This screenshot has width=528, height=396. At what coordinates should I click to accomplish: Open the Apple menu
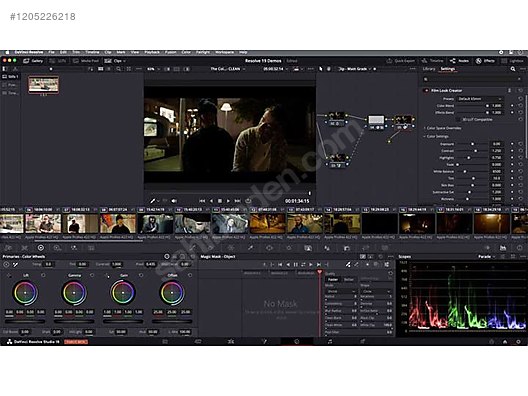coord(7,52)
